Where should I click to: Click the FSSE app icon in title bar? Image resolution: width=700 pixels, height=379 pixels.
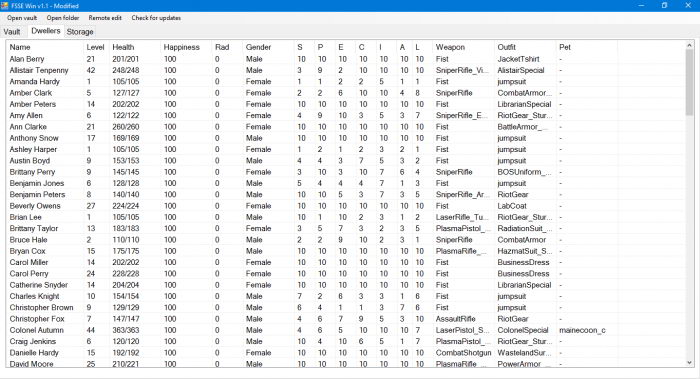pyautogui.click(x=4, y=6)
